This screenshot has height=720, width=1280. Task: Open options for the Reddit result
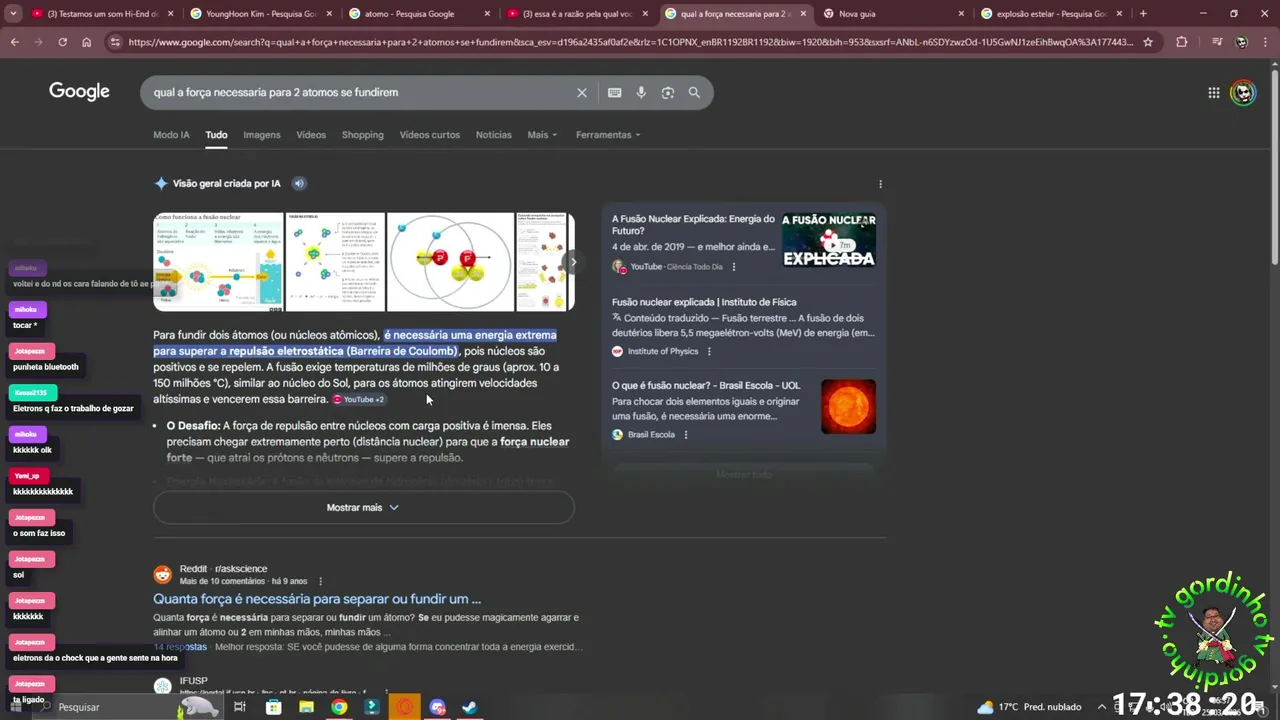tap(320, 581)
